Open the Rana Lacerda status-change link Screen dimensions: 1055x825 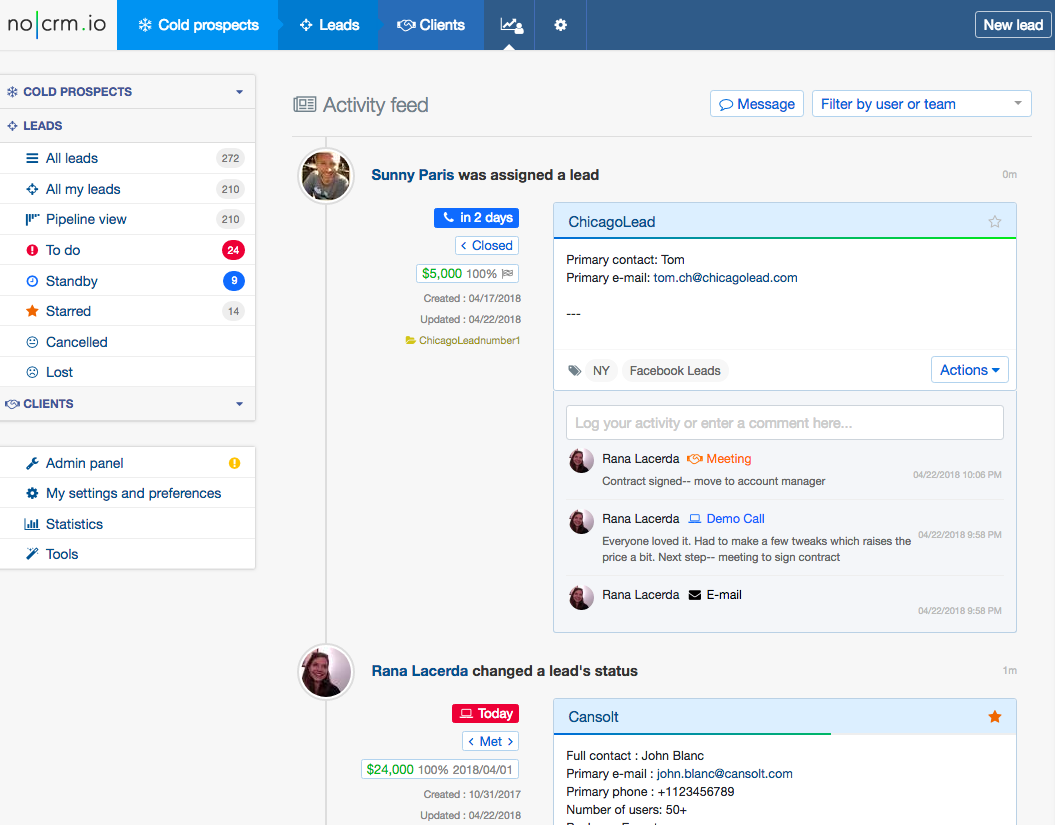click(x=420, y=671)
